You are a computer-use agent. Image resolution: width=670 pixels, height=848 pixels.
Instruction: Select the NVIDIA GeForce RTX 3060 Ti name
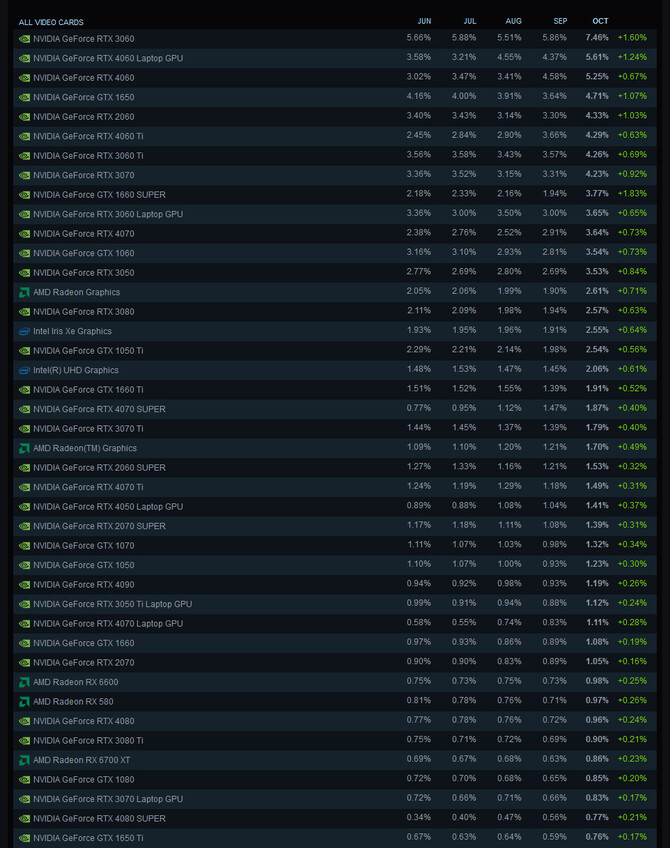point(88,156)
